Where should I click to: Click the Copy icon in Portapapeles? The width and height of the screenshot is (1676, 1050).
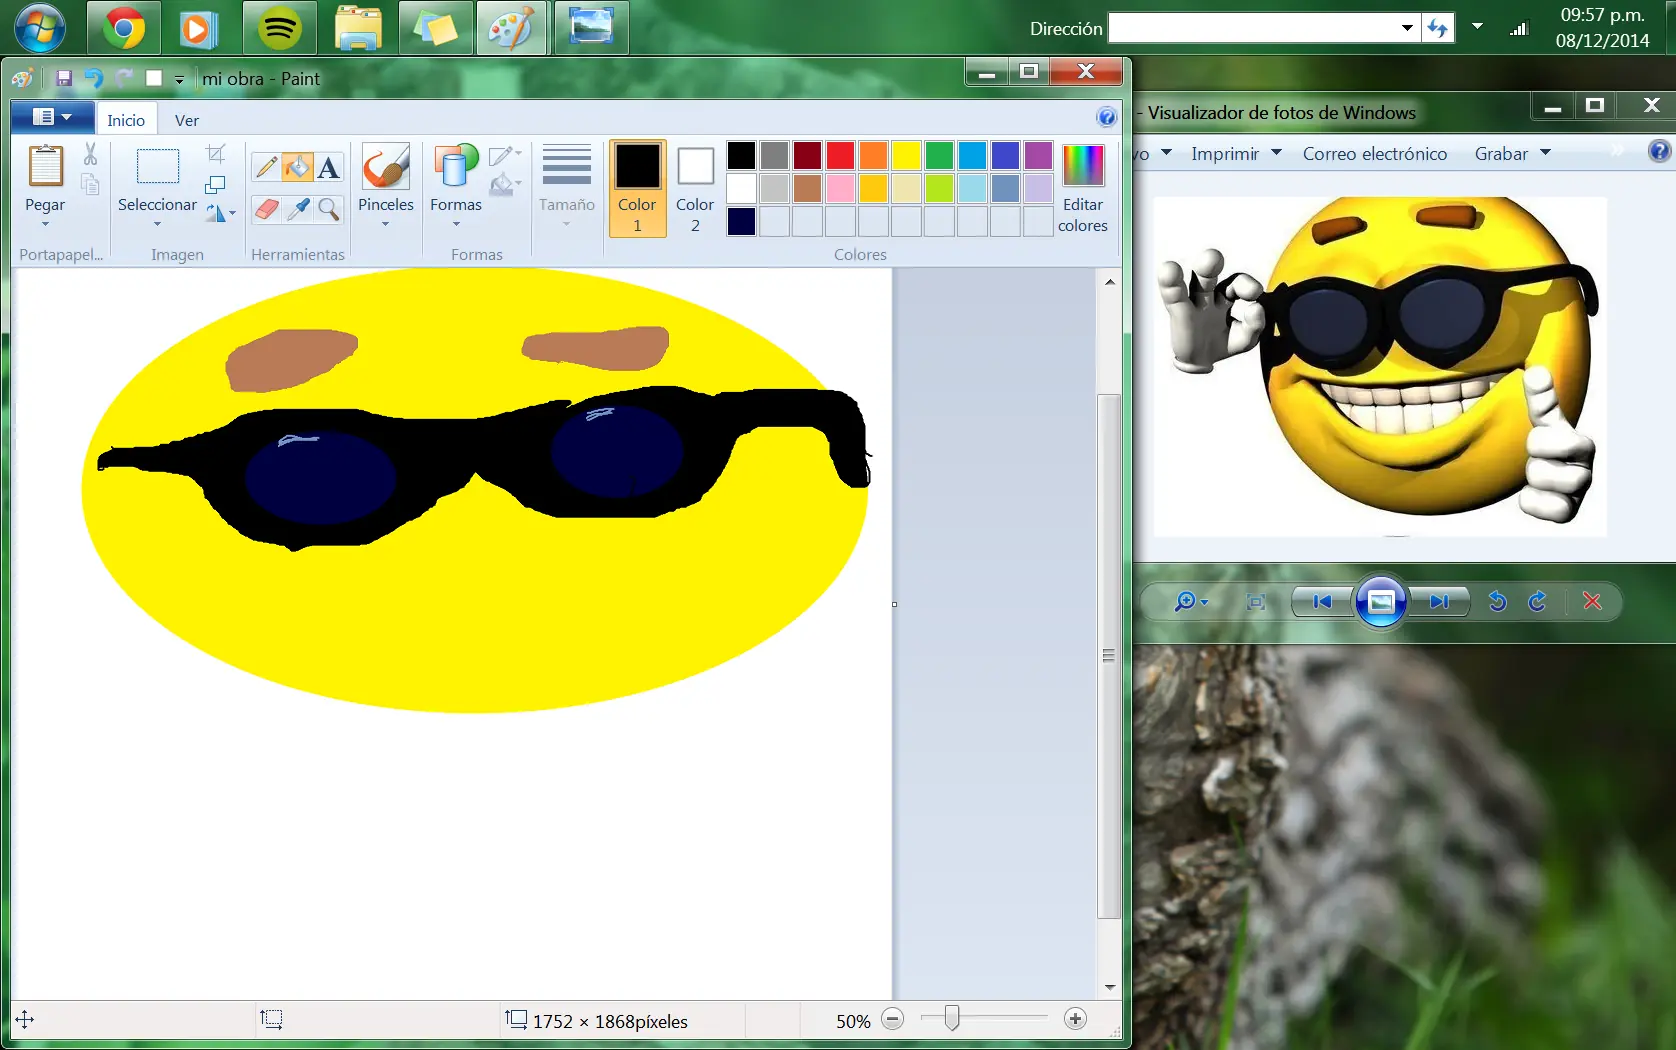[x=90, y=185]
